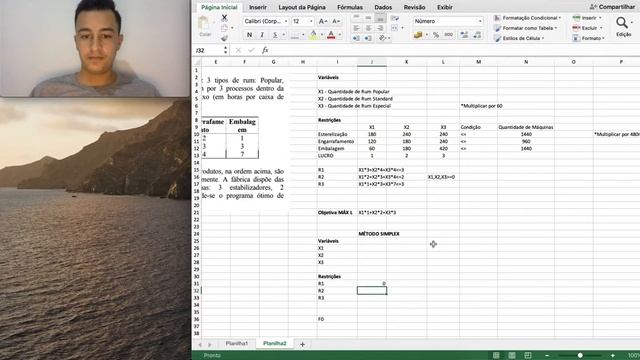Click the zoom slider handle
640x360 pixels.
click(x=580, y=356)
